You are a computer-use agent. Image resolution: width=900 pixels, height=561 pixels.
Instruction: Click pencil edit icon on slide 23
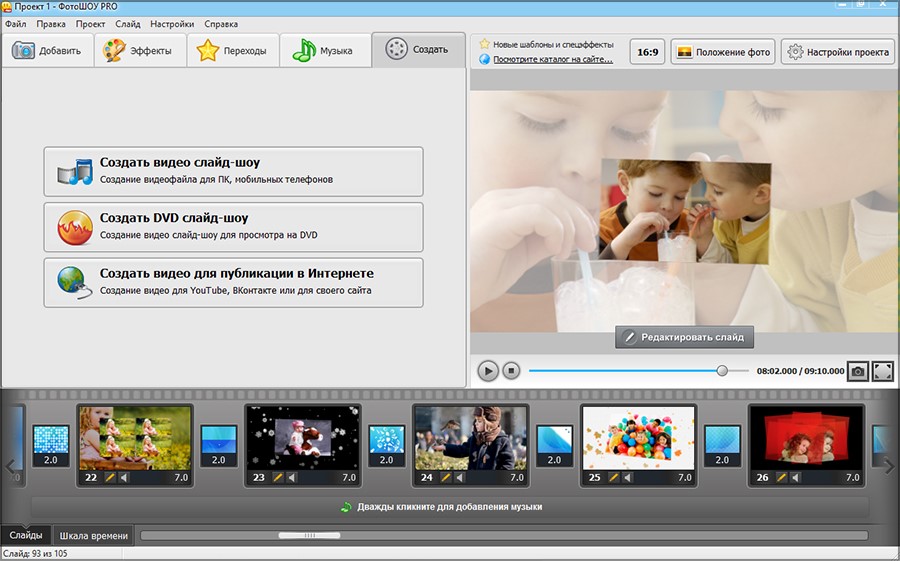pos(278,477)
